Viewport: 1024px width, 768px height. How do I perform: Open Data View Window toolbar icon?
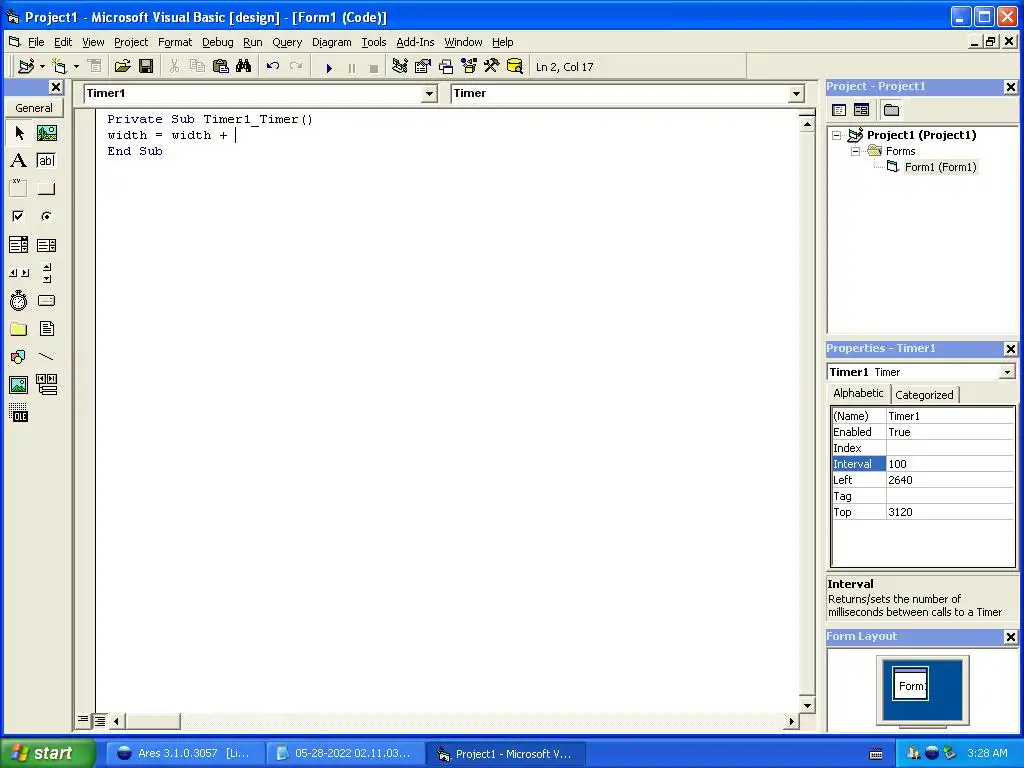(x=515, y=66)
